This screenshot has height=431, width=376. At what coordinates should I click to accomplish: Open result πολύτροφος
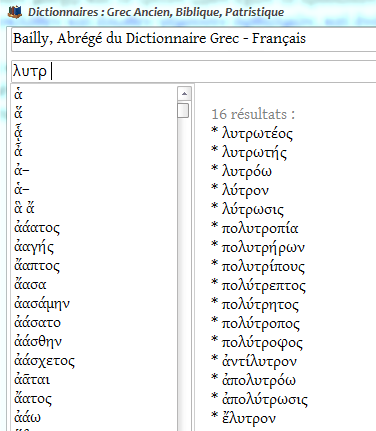(x=262, y=343)
